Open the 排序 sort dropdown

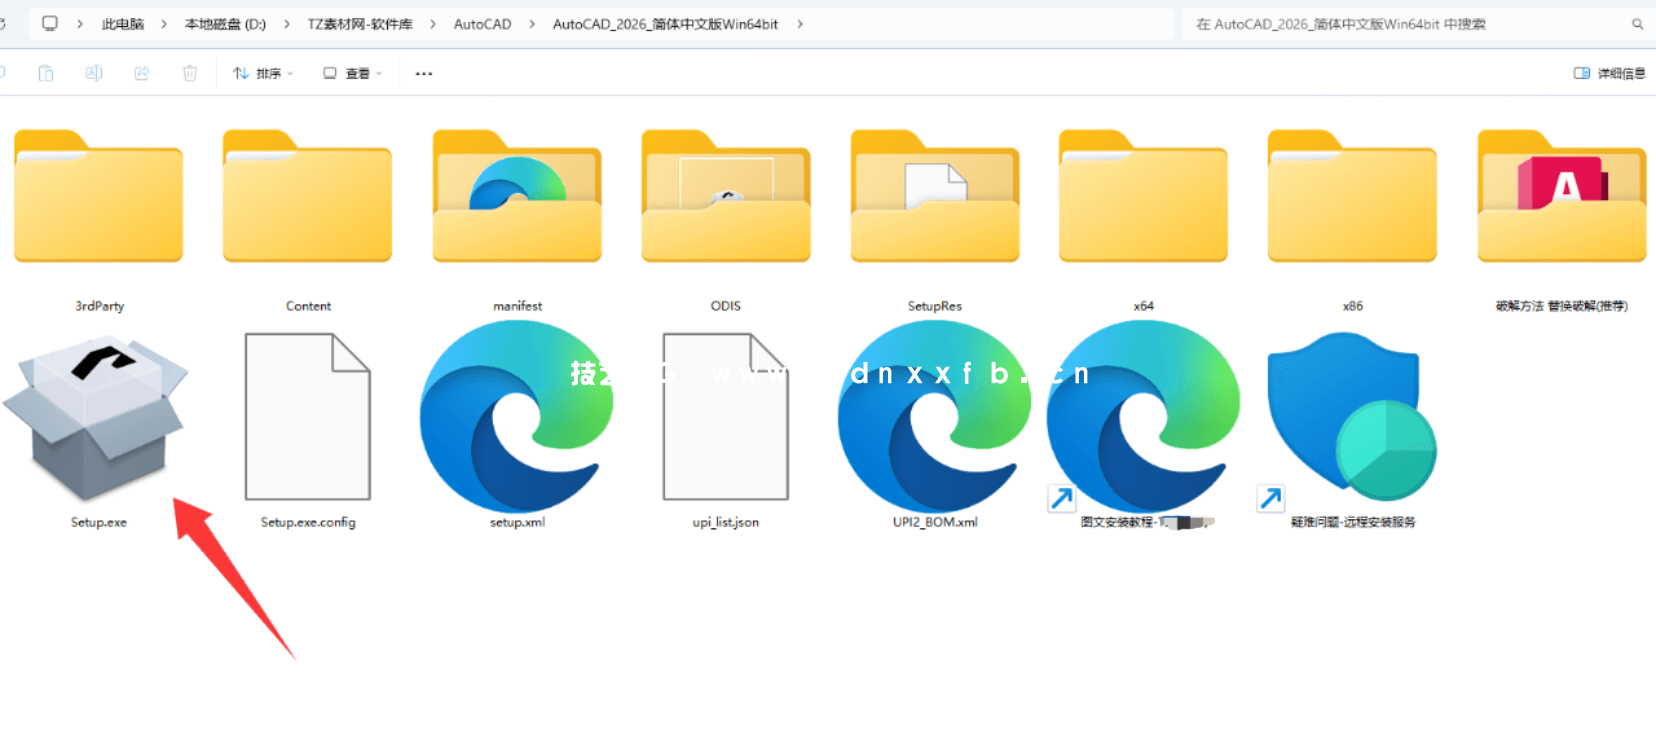(x=263, y=73)
